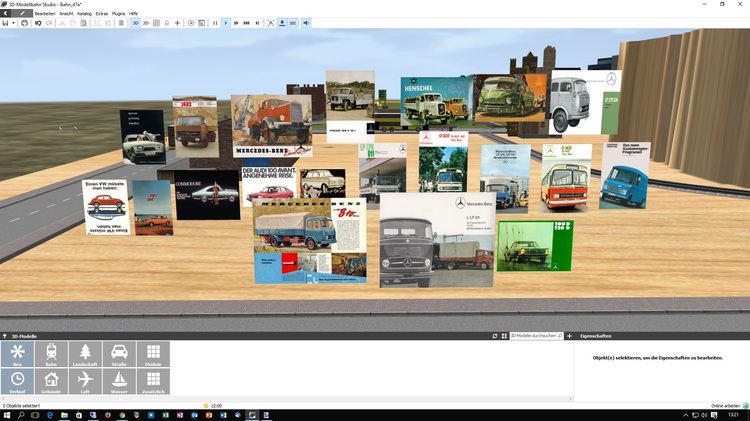Open Windows Start menu

pos(7,415)
